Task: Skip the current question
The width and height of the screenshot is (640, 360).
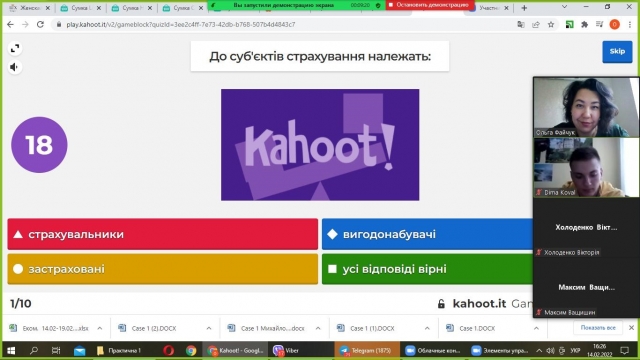Action: (x=617, y=51)
